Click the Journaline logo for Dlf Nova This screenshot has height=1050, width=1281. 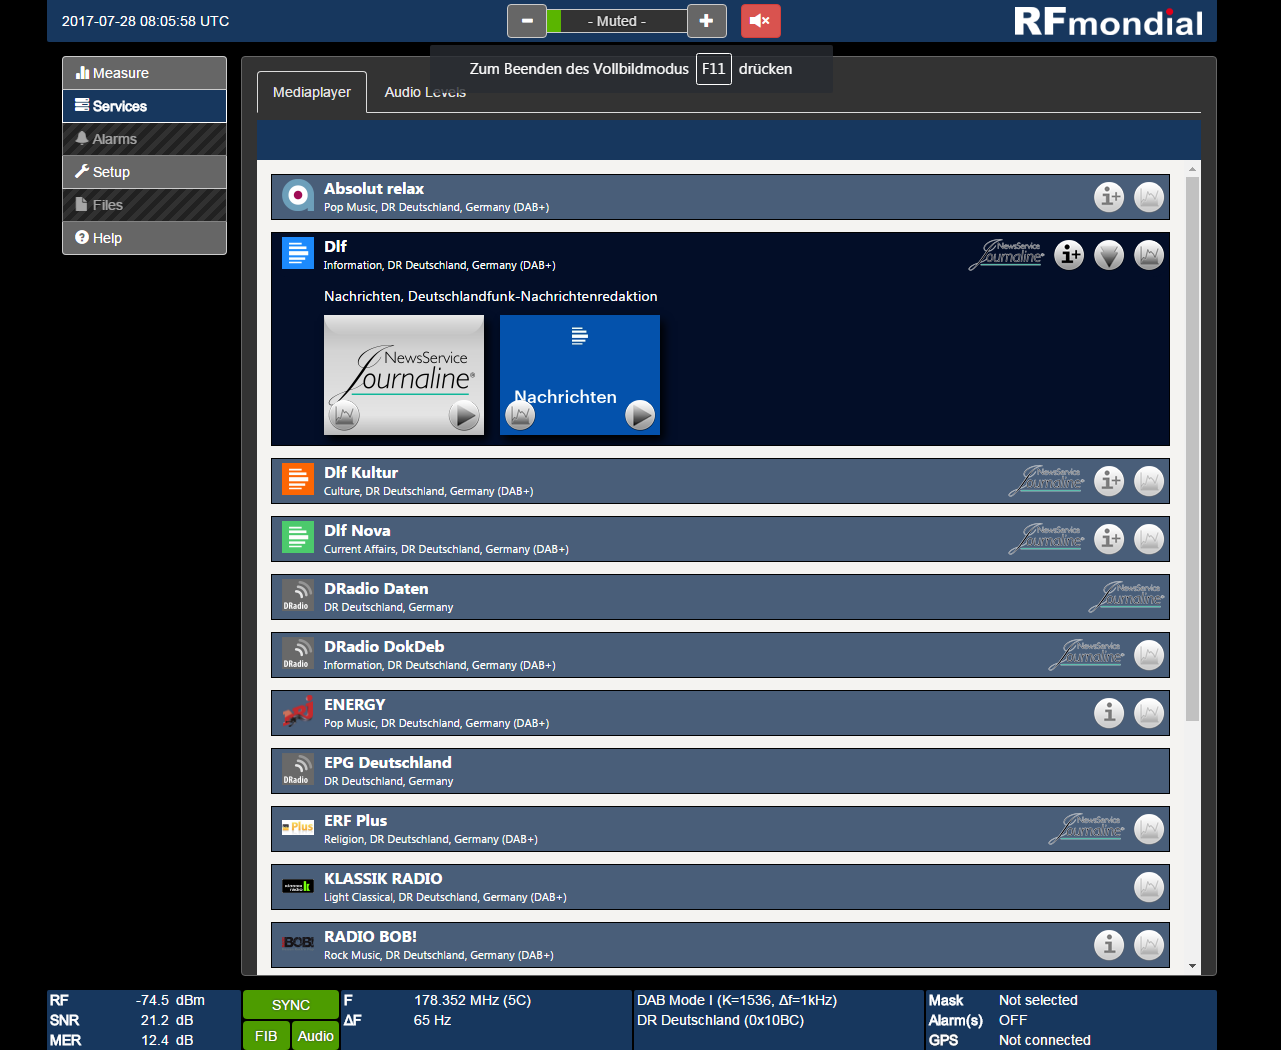[x=1047, y=539]
